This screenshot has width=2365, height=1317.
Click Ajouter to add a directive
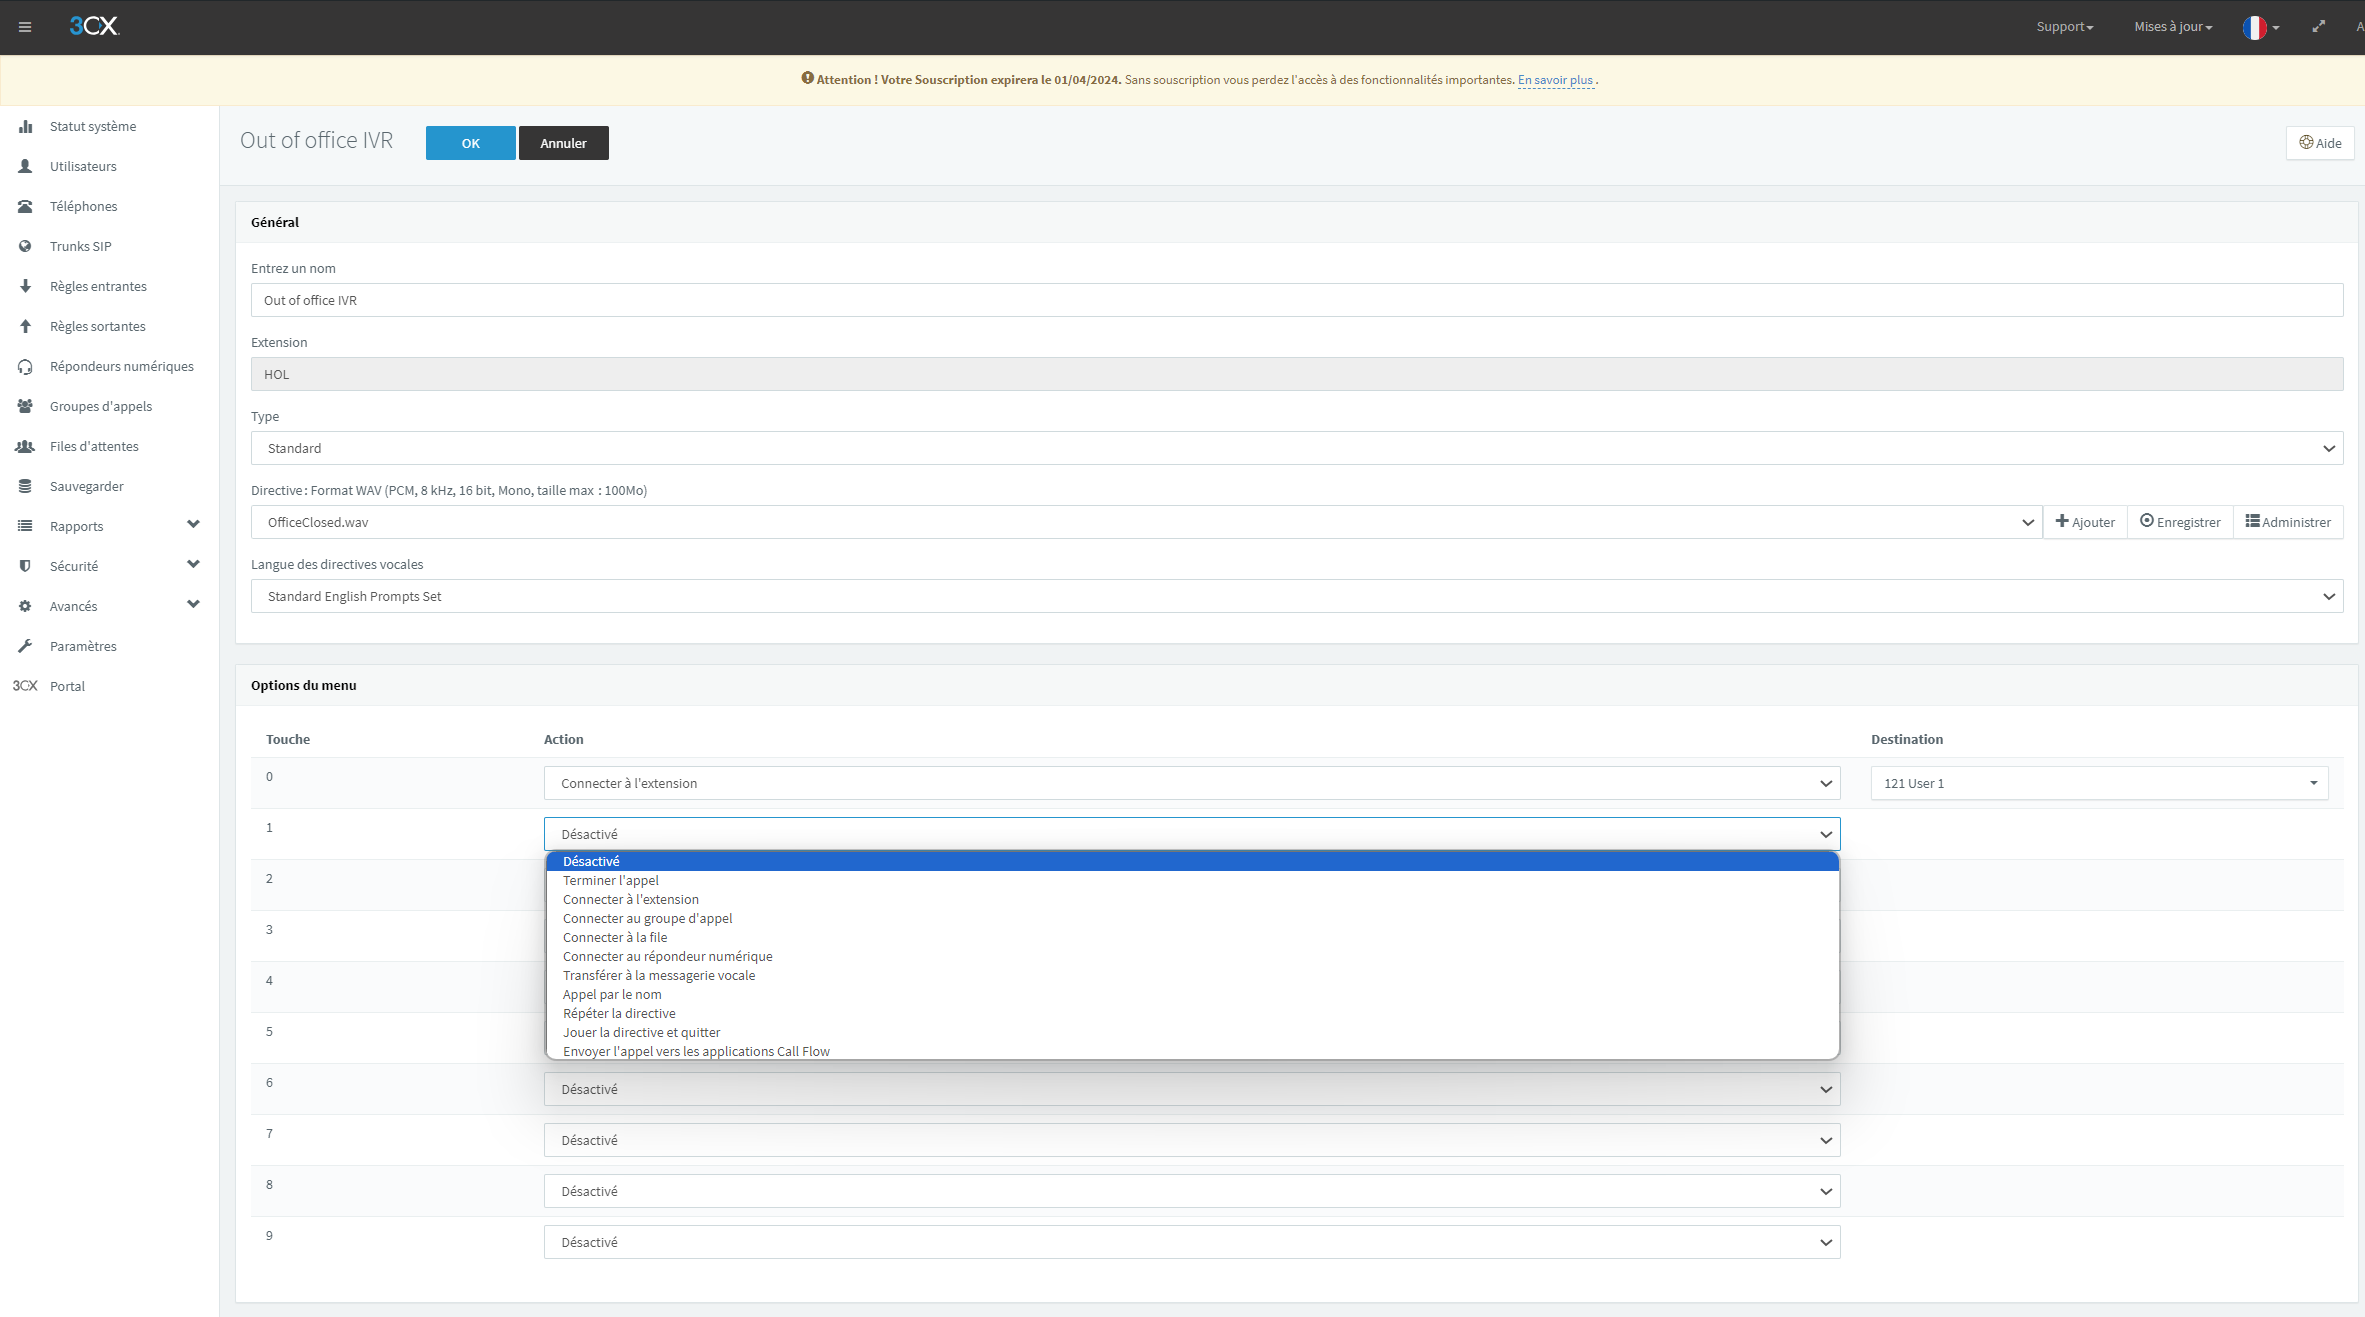pos(2085,522)
